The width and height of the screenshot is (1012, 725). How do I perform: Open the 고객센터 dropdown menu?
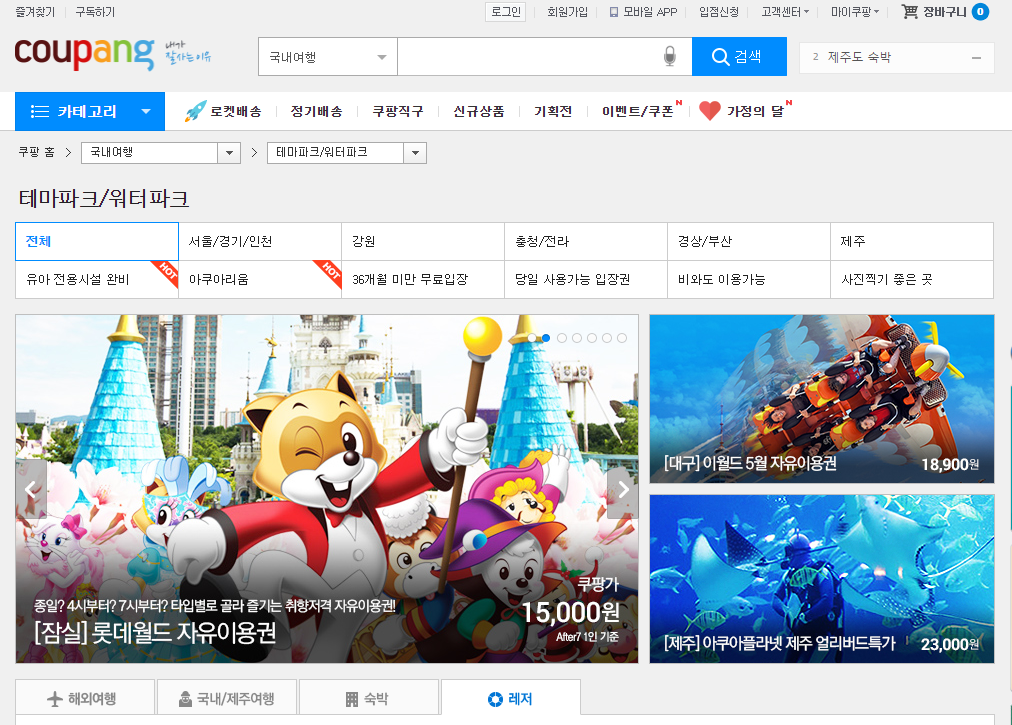tap(785, 12)
